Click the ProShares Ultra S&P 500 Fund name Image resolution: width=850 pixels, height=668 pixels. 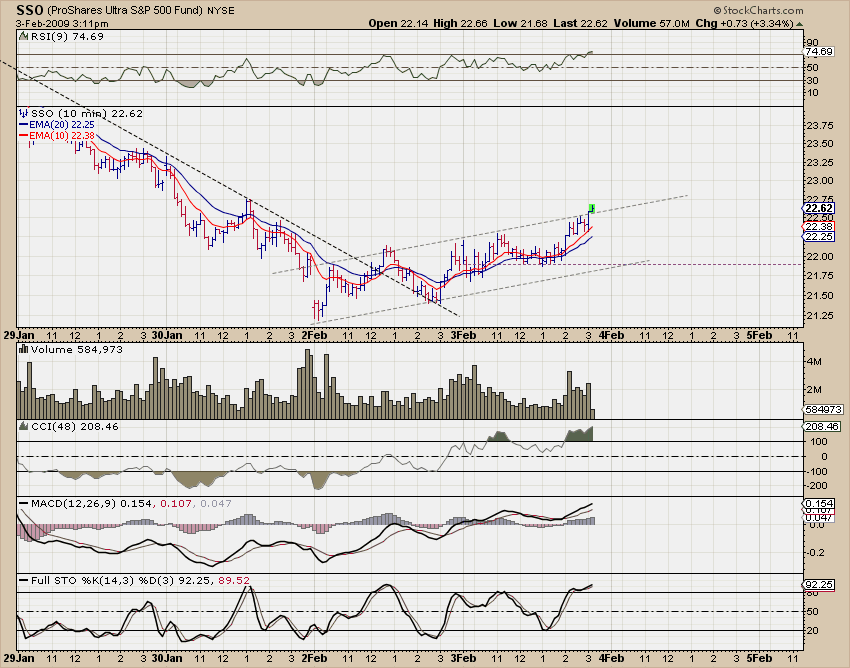125,11
